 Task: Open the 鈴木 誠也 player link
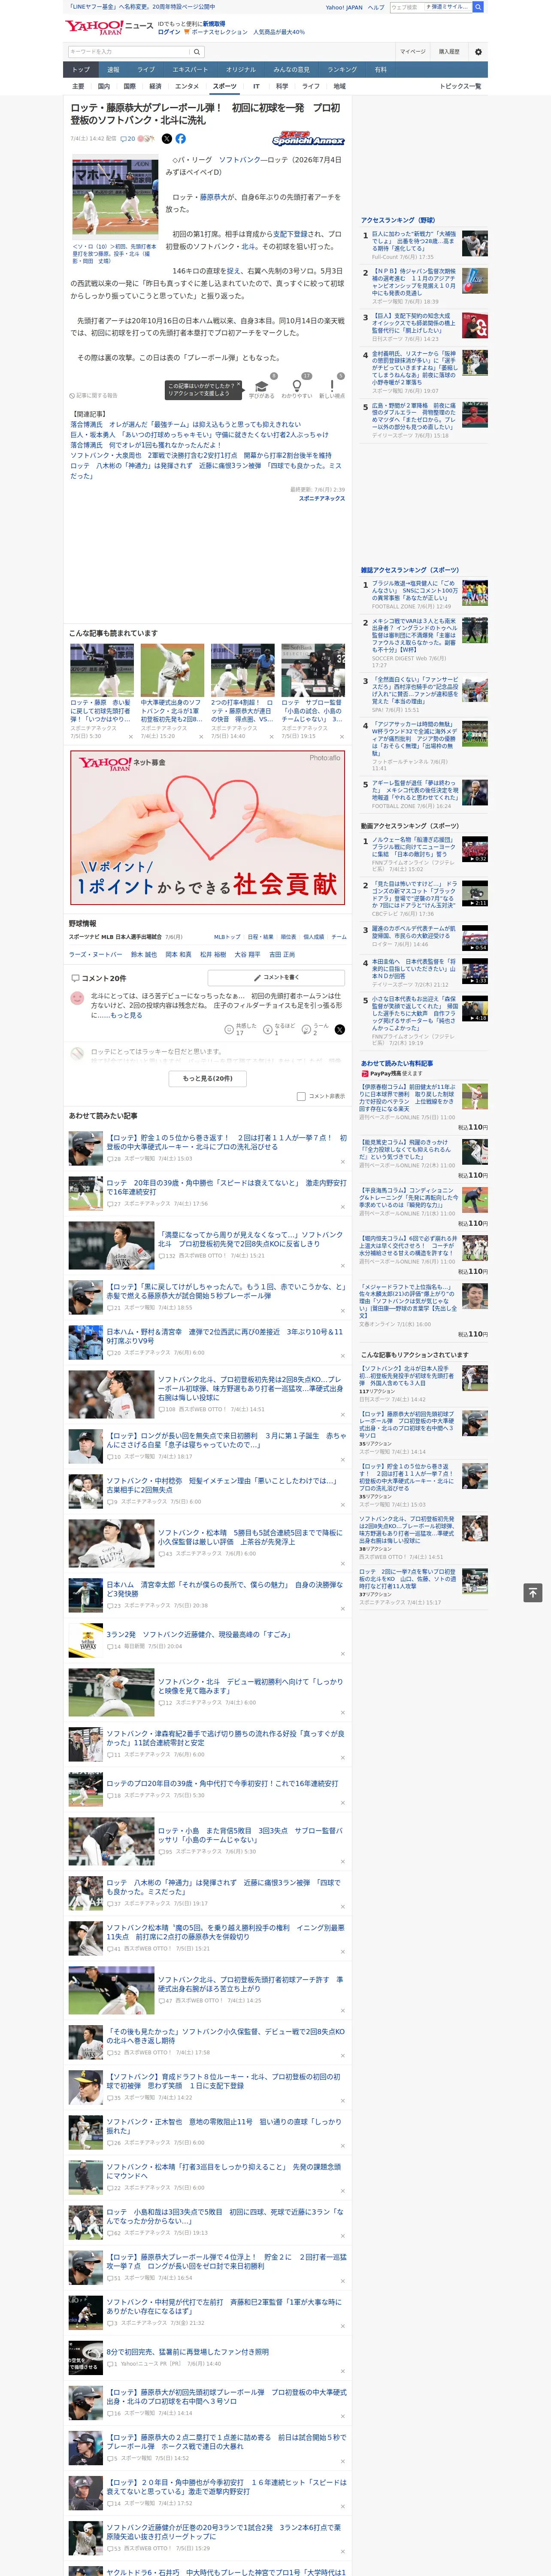tap(144, 955)
